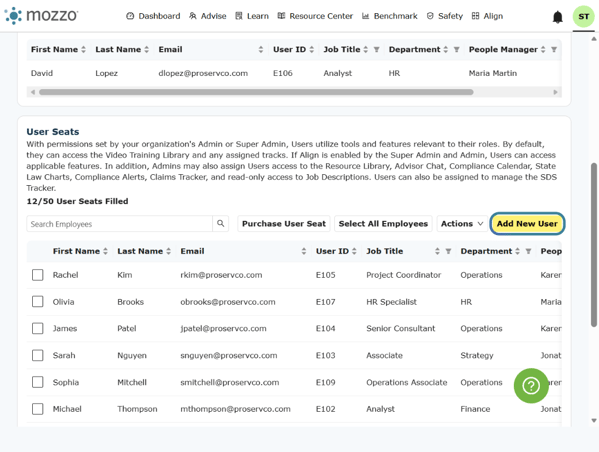Filter User Seats table by Department

[528, 251]
